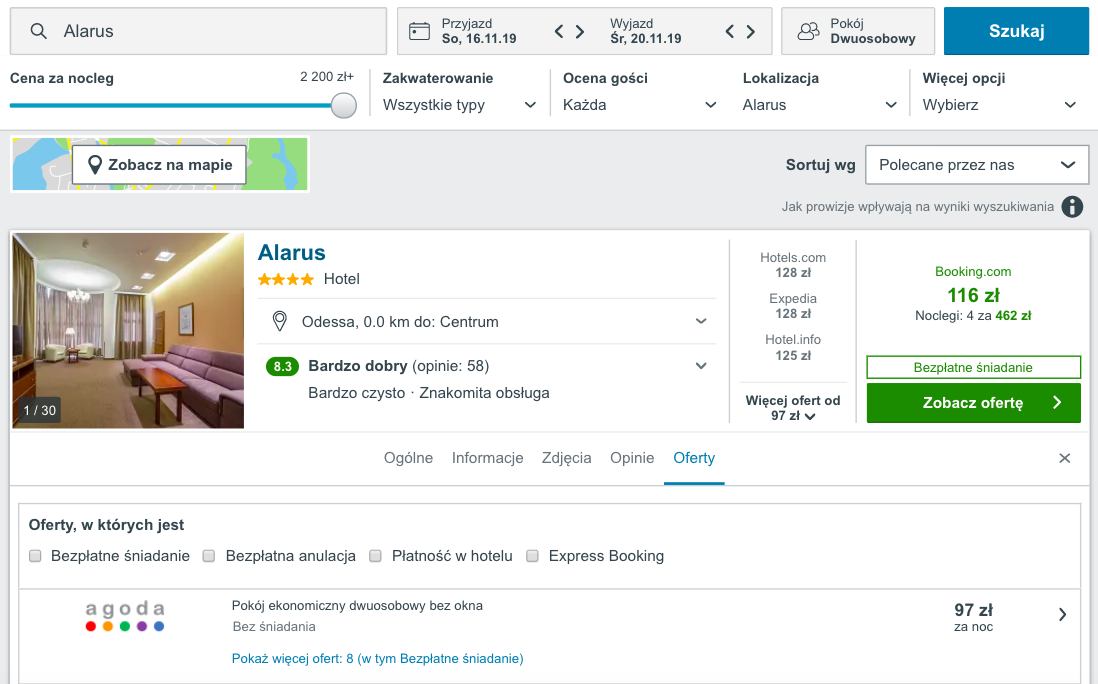Screen dimensions: 1098x684
Task: Expand the Odessa location details
Action: (701, 321)
